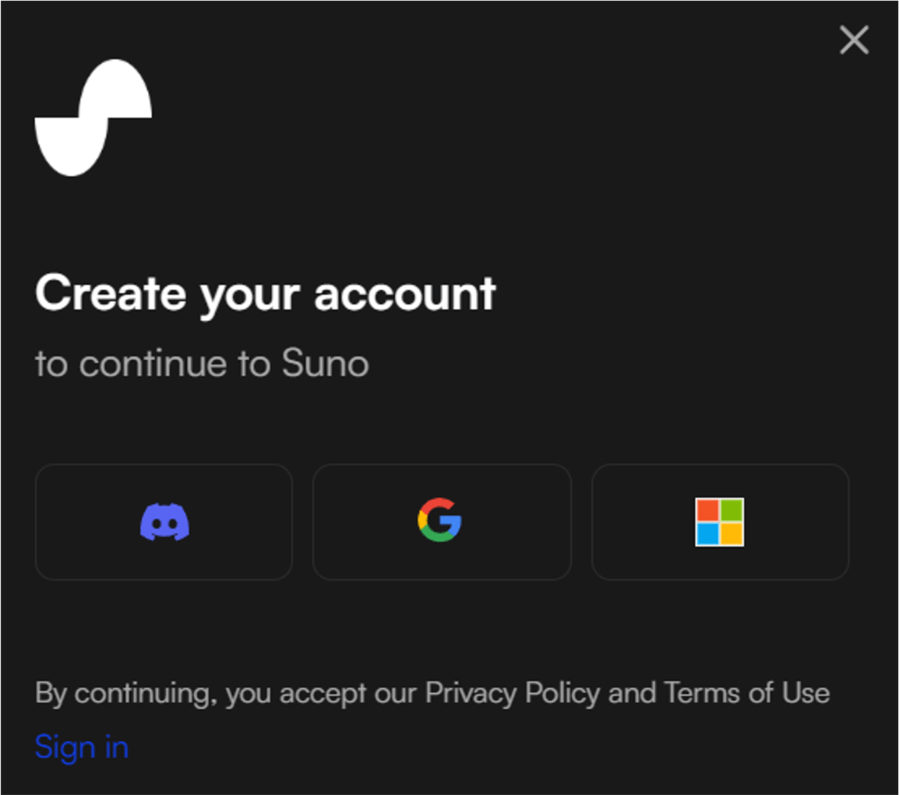Click the Create your account heading
The image size is (899, 795).
265,294
